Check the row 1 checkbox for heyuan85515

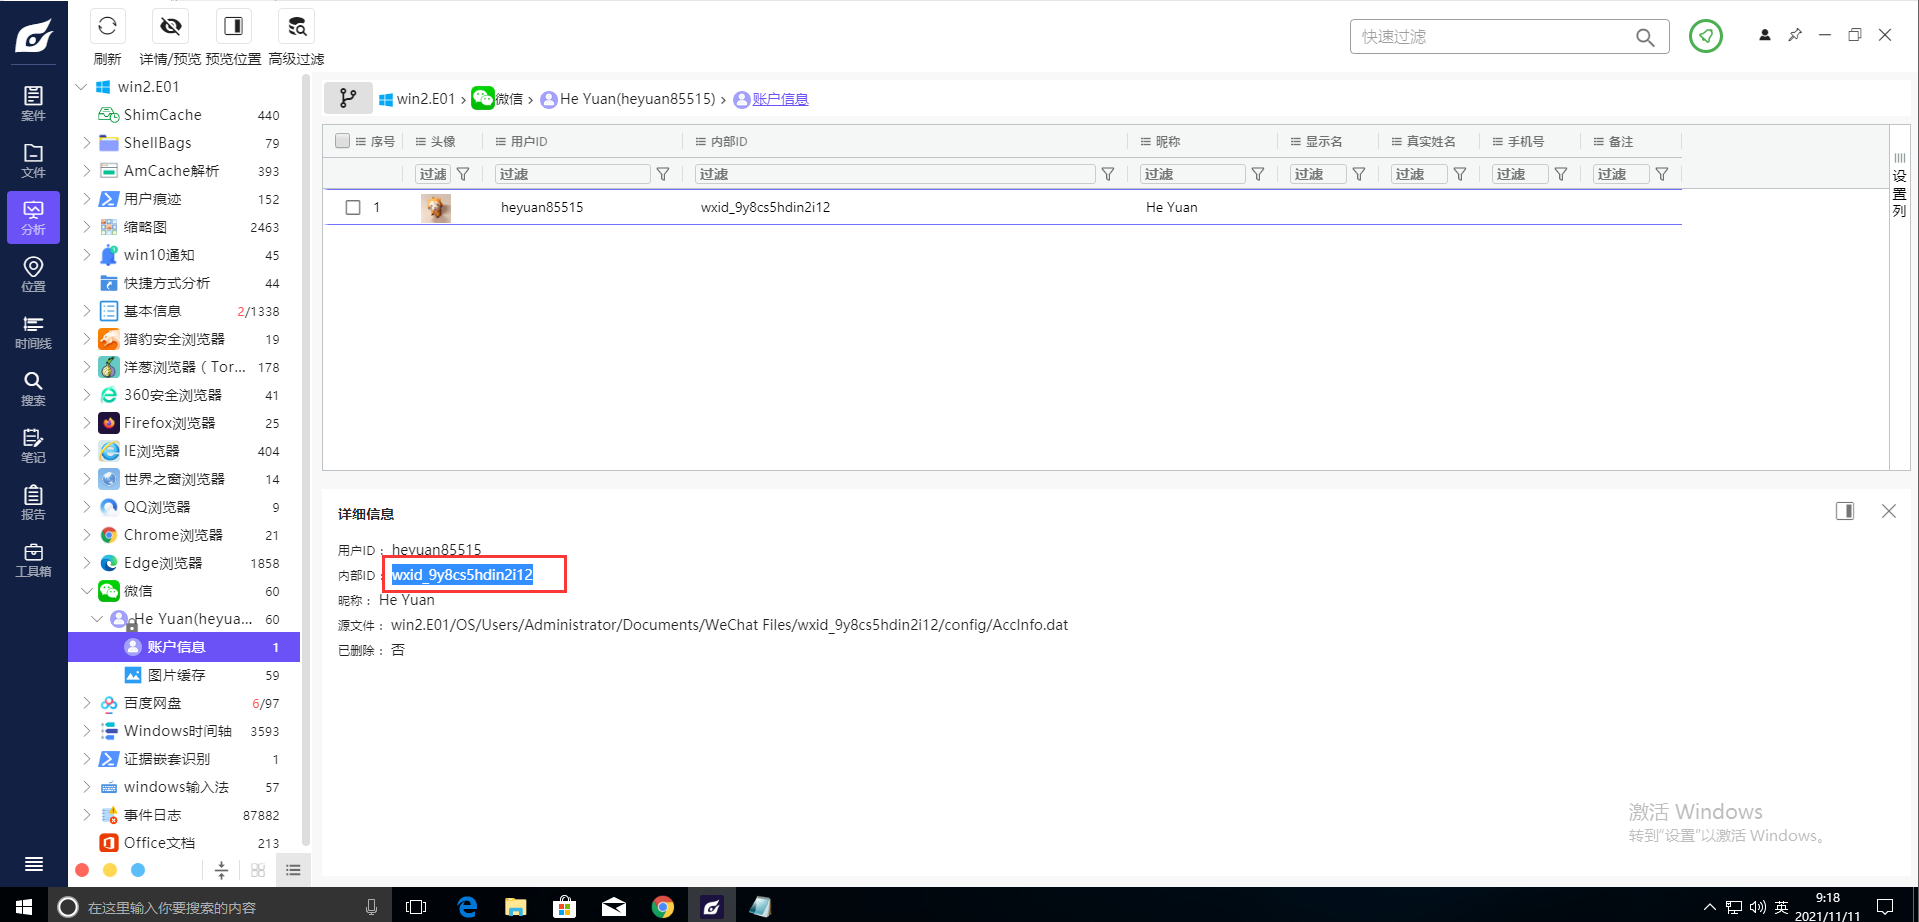(x=353, y=207)
